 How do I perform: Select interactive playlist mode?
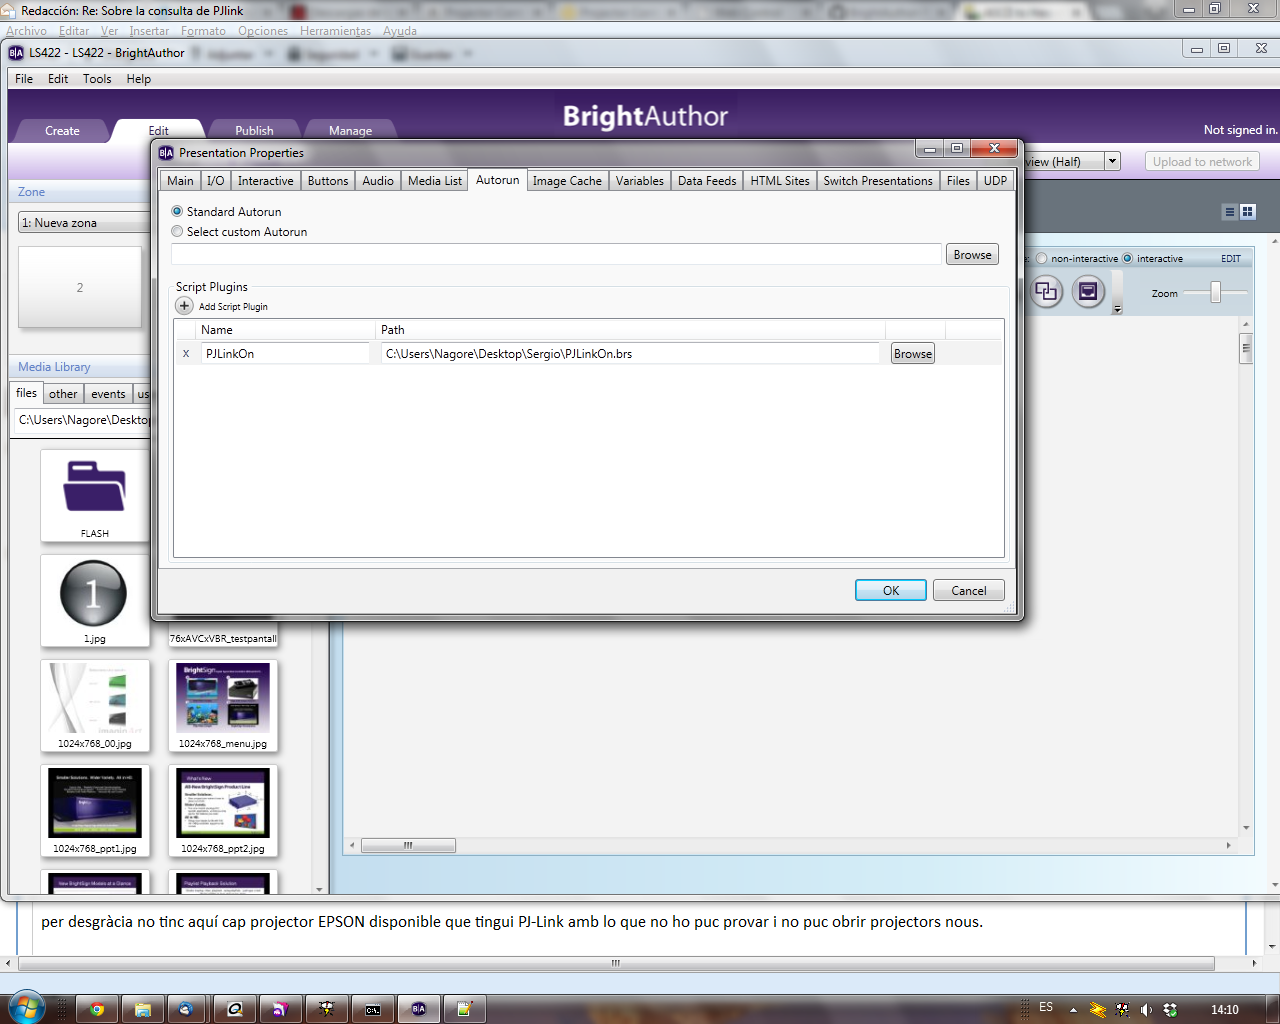click(x=1127, y=258)
